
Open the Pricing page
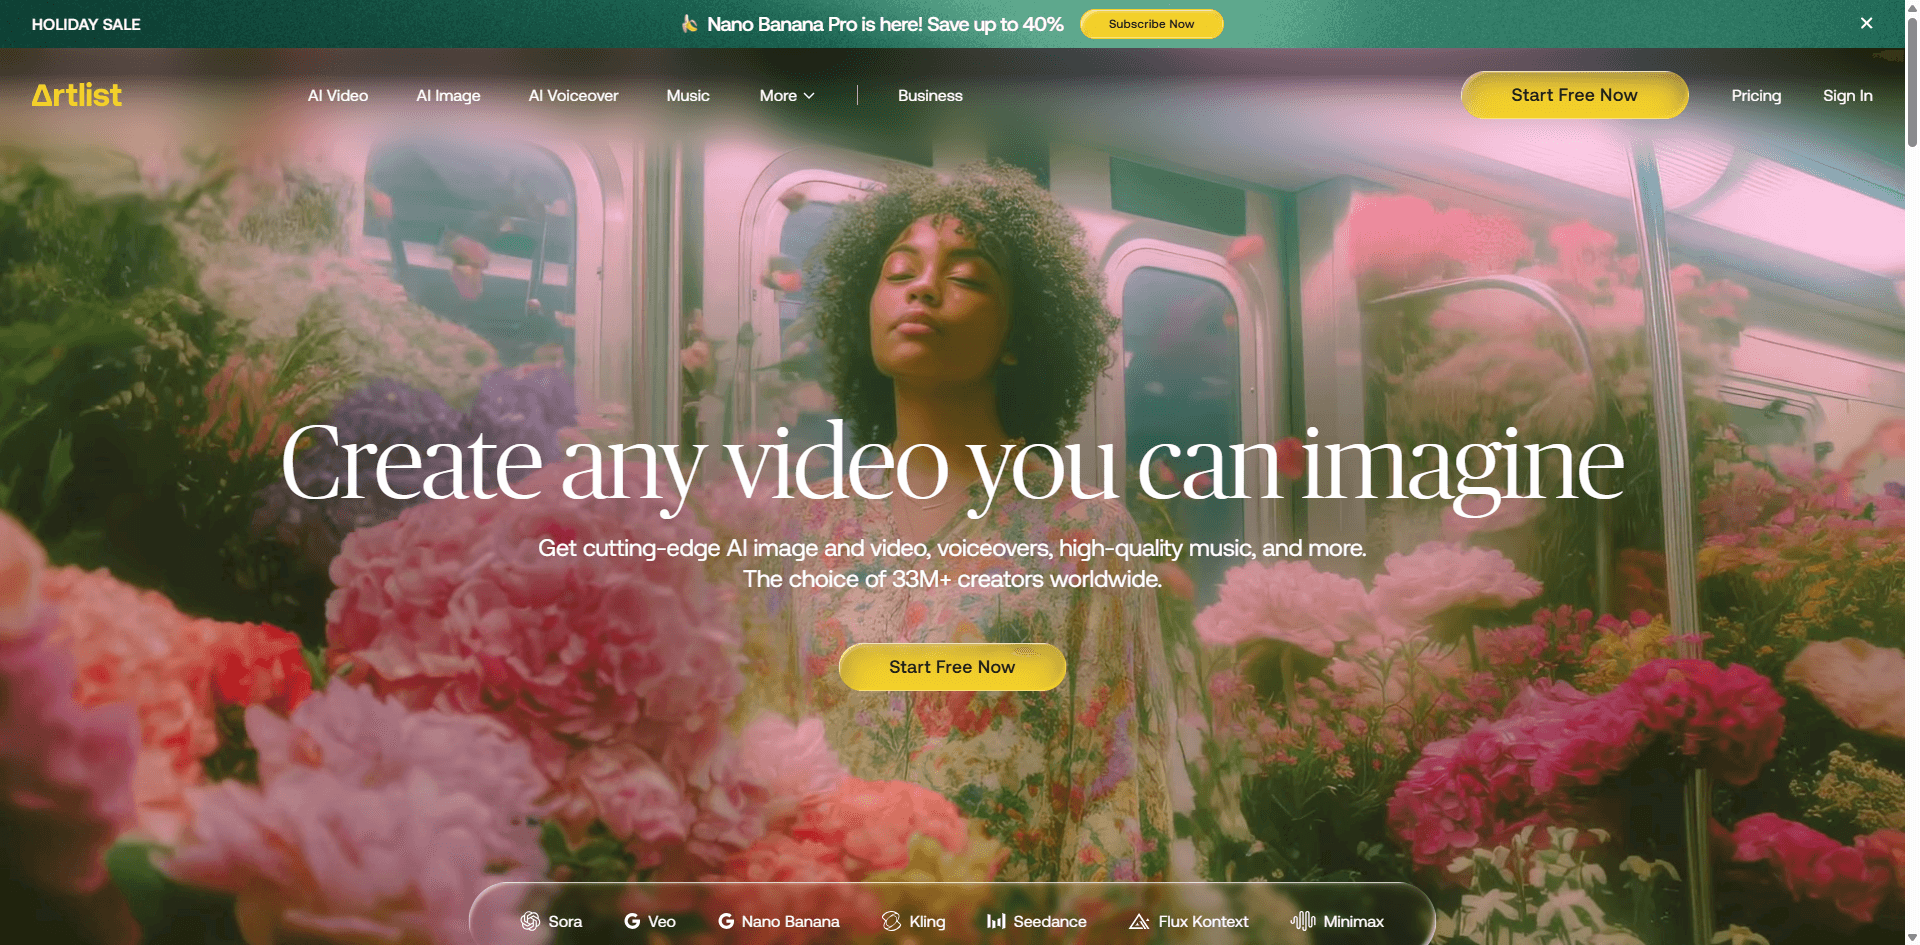(x=1756, y=96)
